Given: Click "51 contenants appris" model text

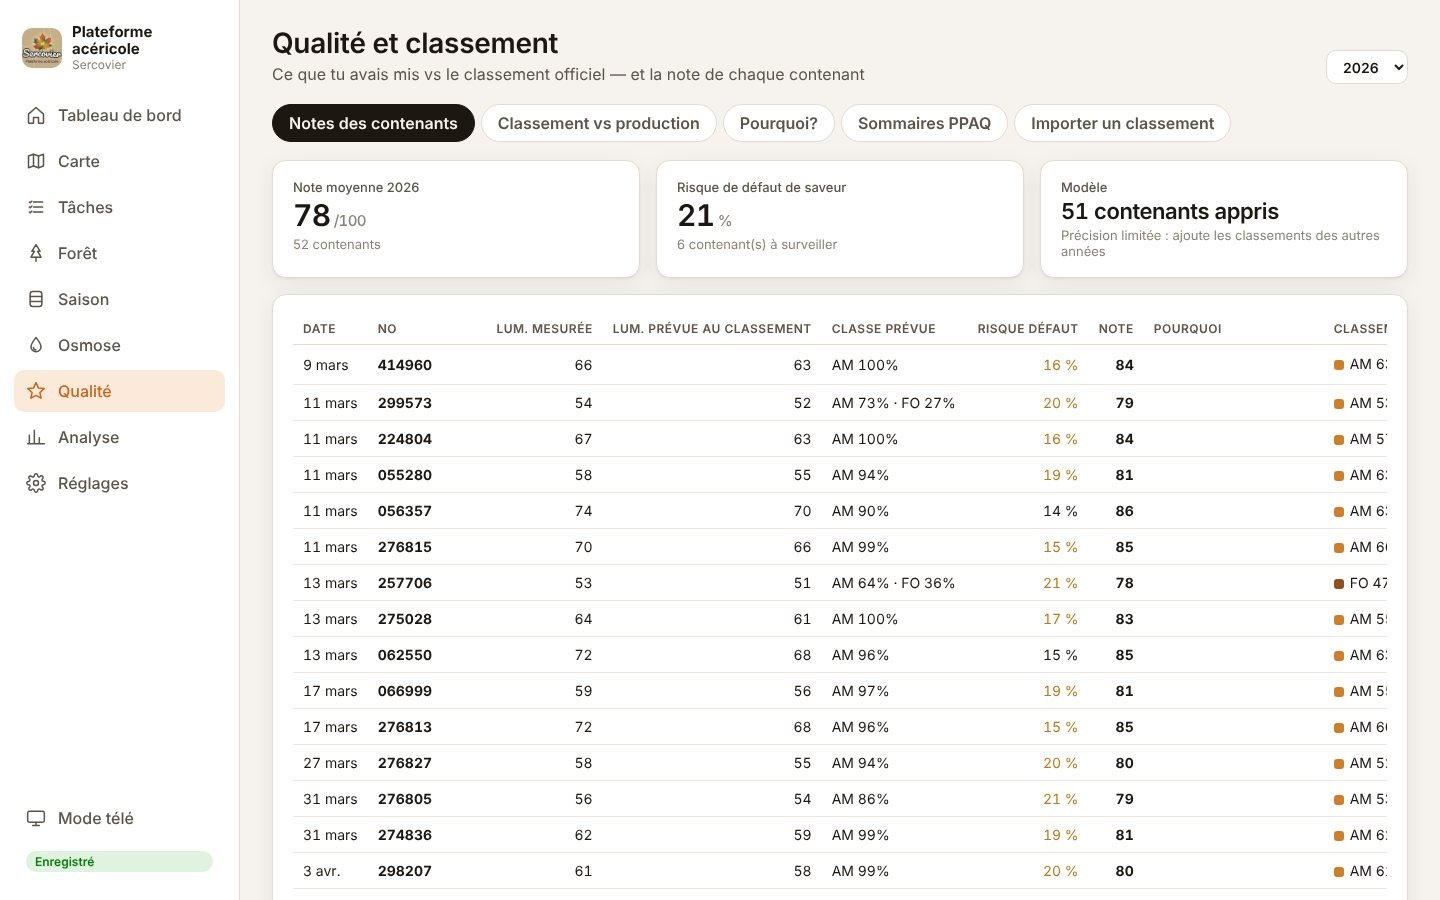Looking at the screenshot, I should [1170, 211].
